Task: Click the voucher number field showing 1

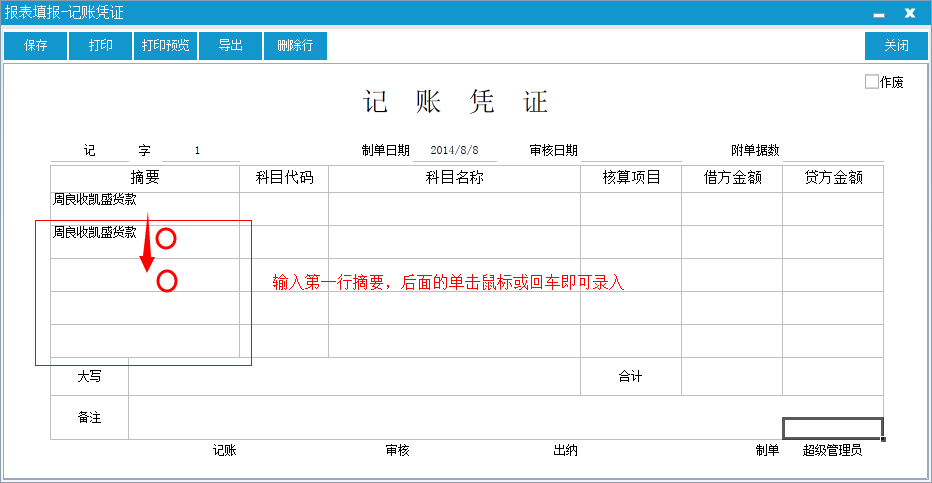Action: coord(201,150)
